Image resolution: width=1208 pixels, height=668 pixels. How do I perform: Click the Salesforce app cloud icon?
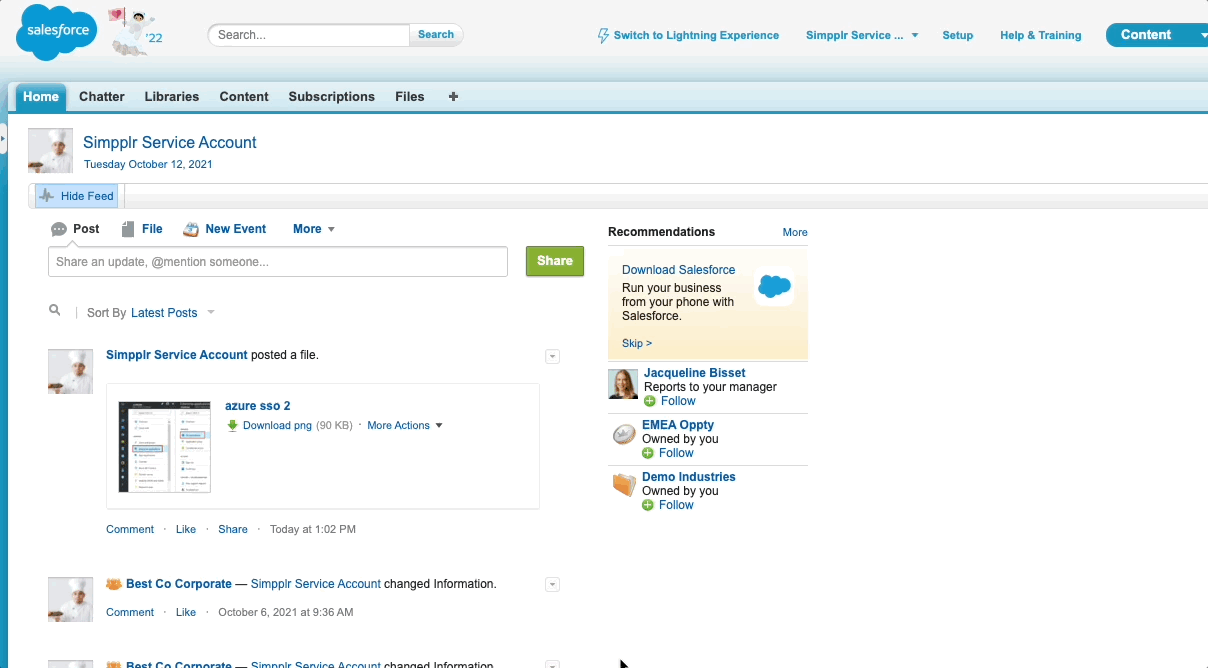774,287
